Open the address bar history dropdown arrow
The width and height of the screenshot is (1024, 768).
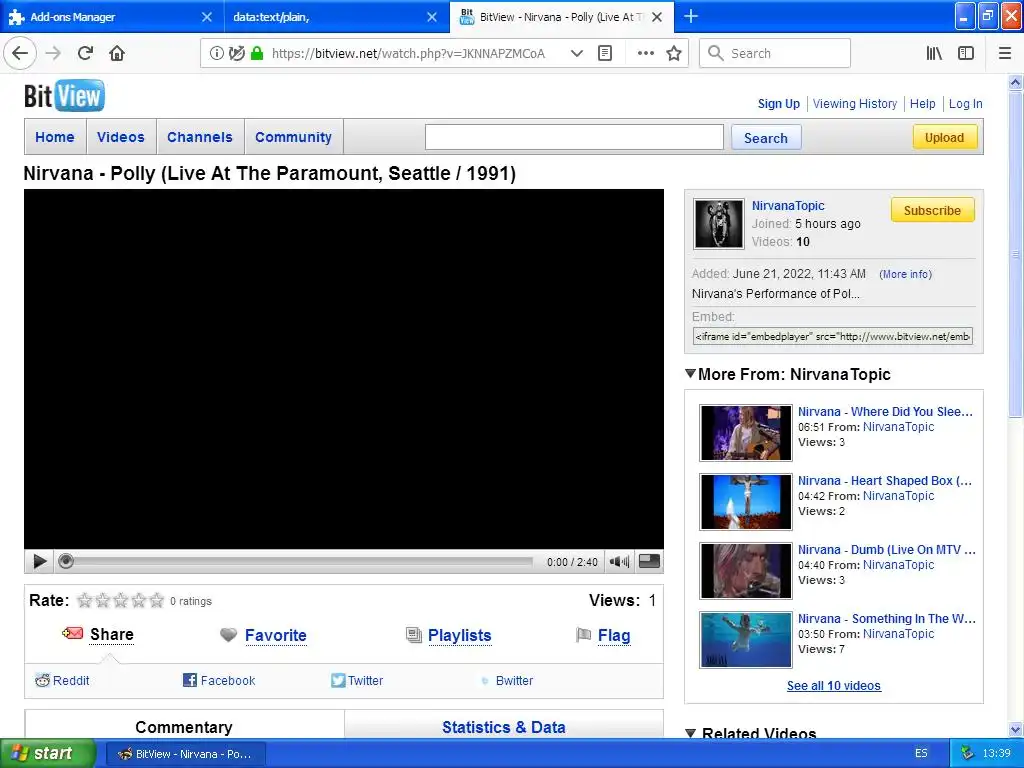(577, 54)
